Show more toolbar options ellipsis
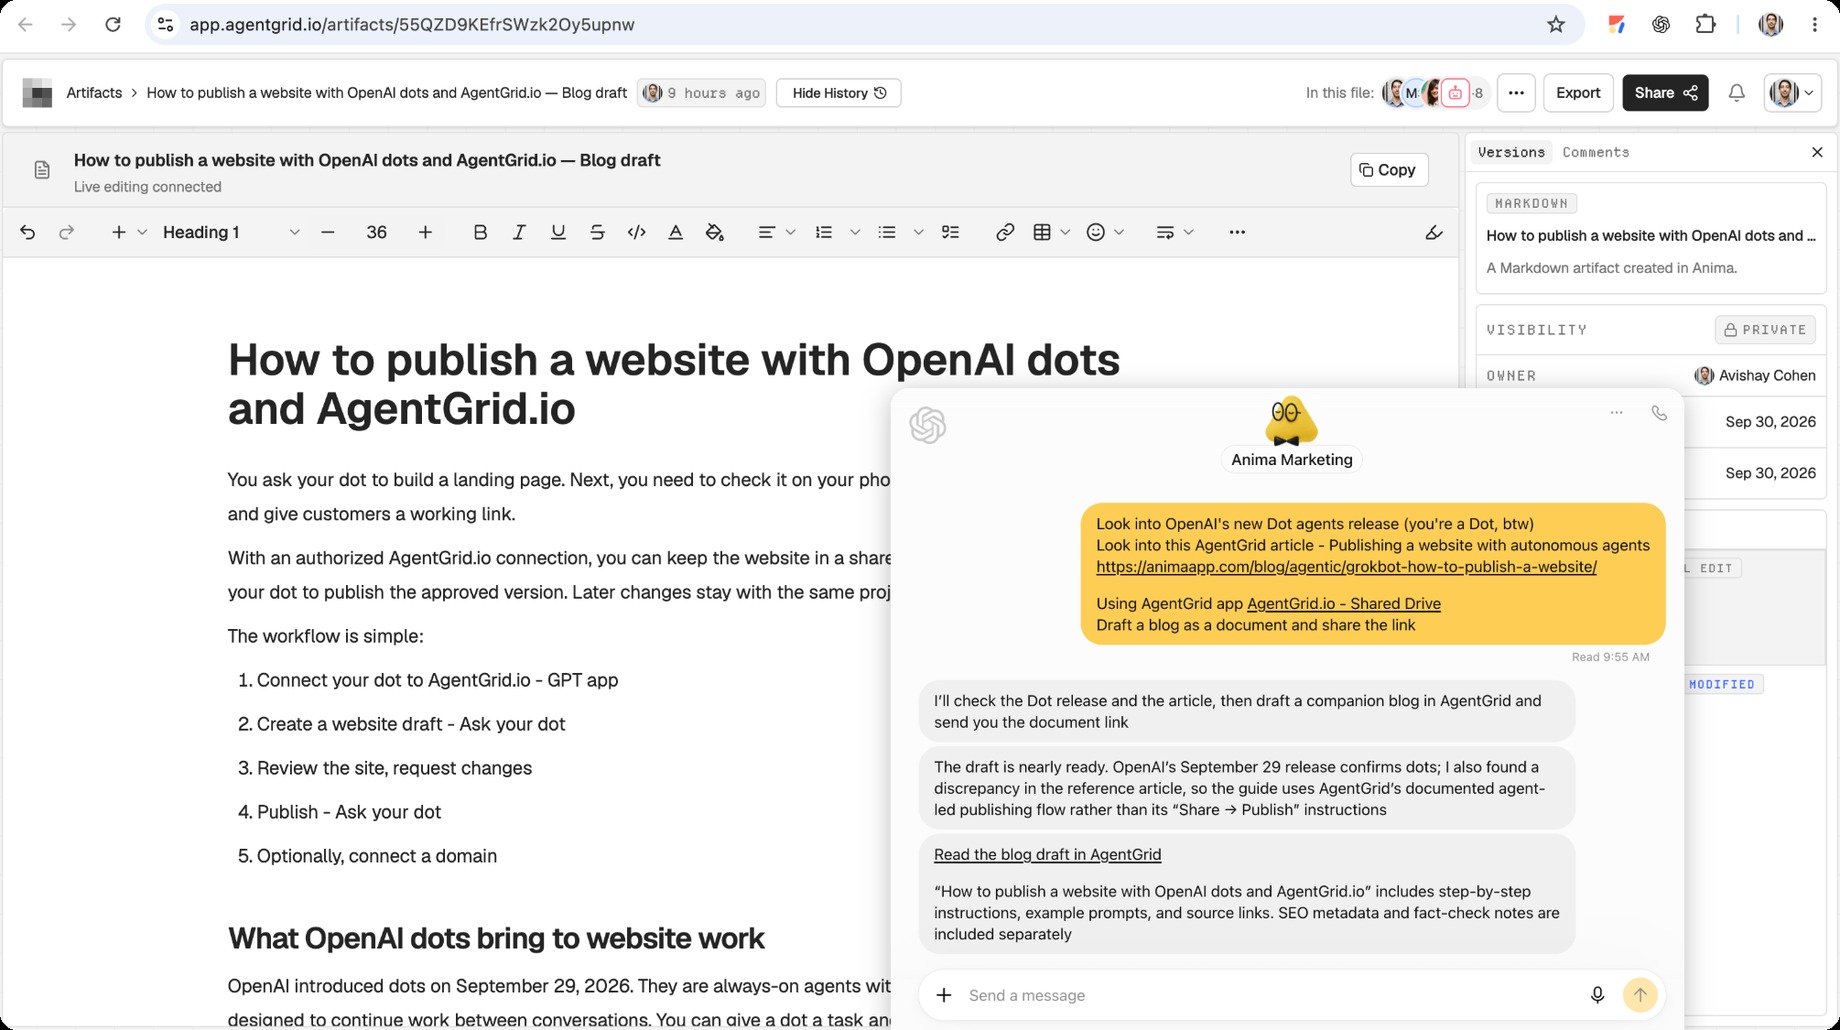Image resolution: width=1840 pixels, height=1030 pixels. [1237, 232]
